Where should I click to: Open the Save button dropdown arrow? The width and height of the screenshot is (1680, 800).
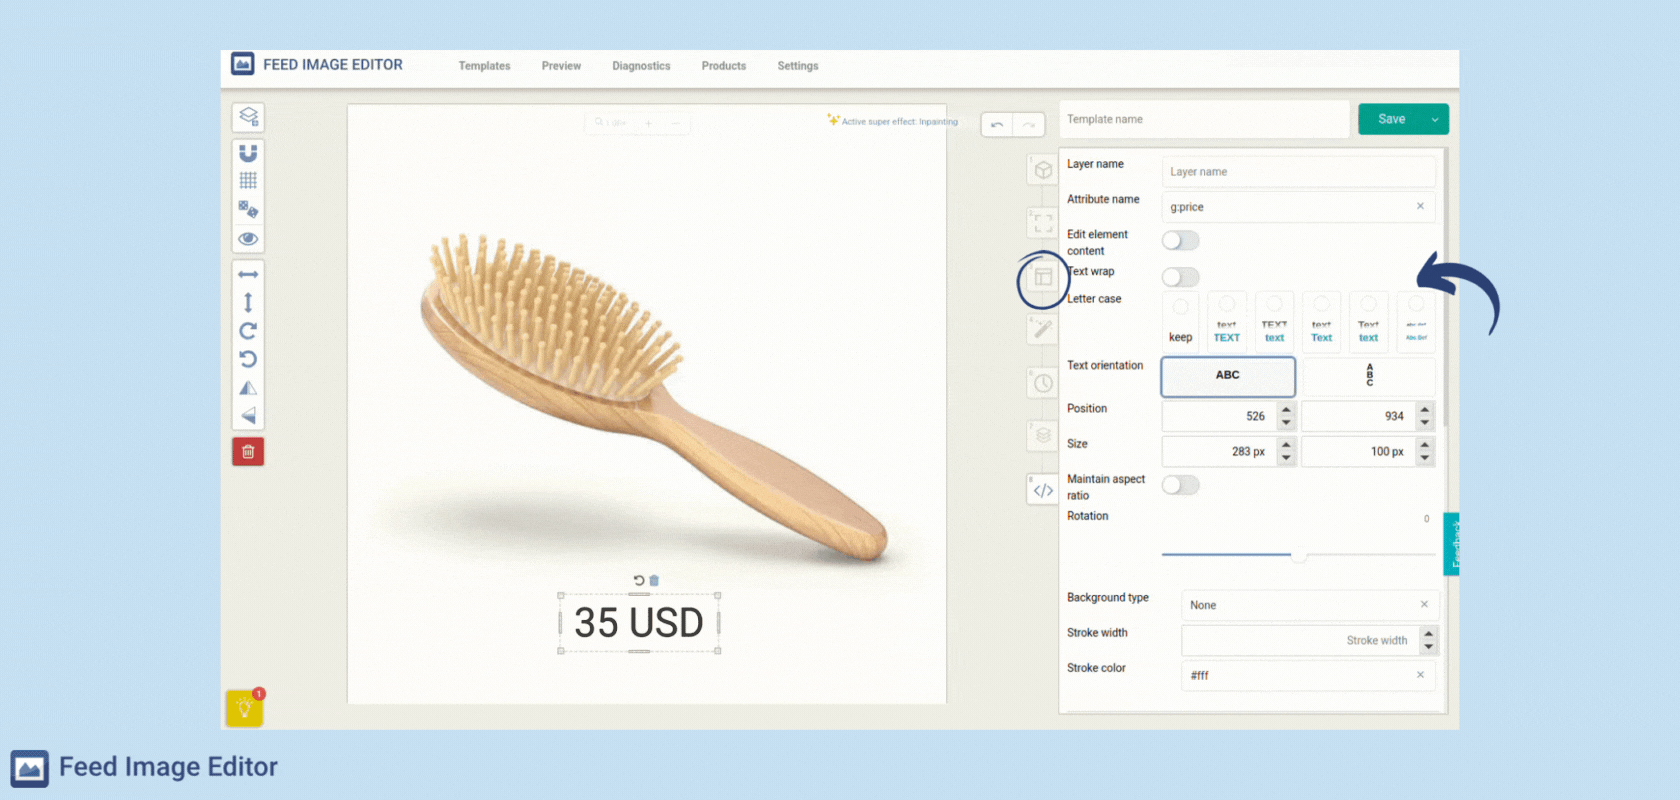tap(1435, 119)
